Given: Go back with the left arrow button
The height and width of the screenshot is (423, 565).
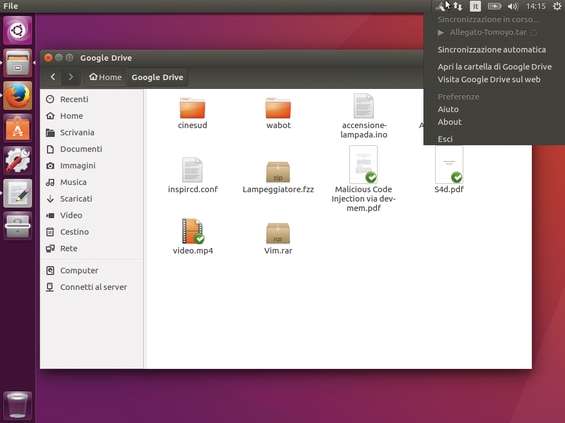Looking at the screenshot, I should pyautogui.click(x=53, y=77).
